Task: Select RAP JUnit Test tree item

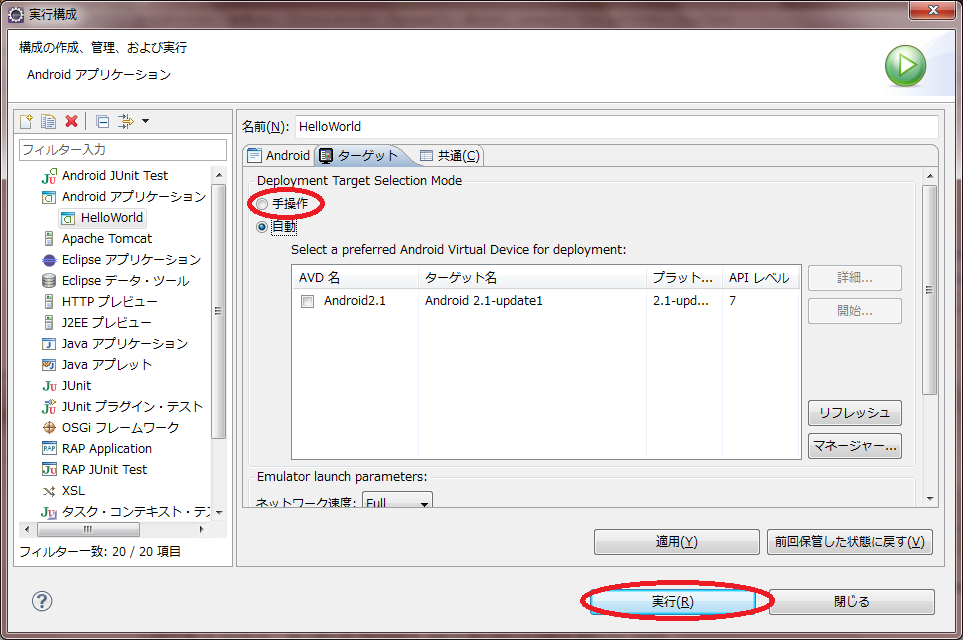Action: point(104,470)
